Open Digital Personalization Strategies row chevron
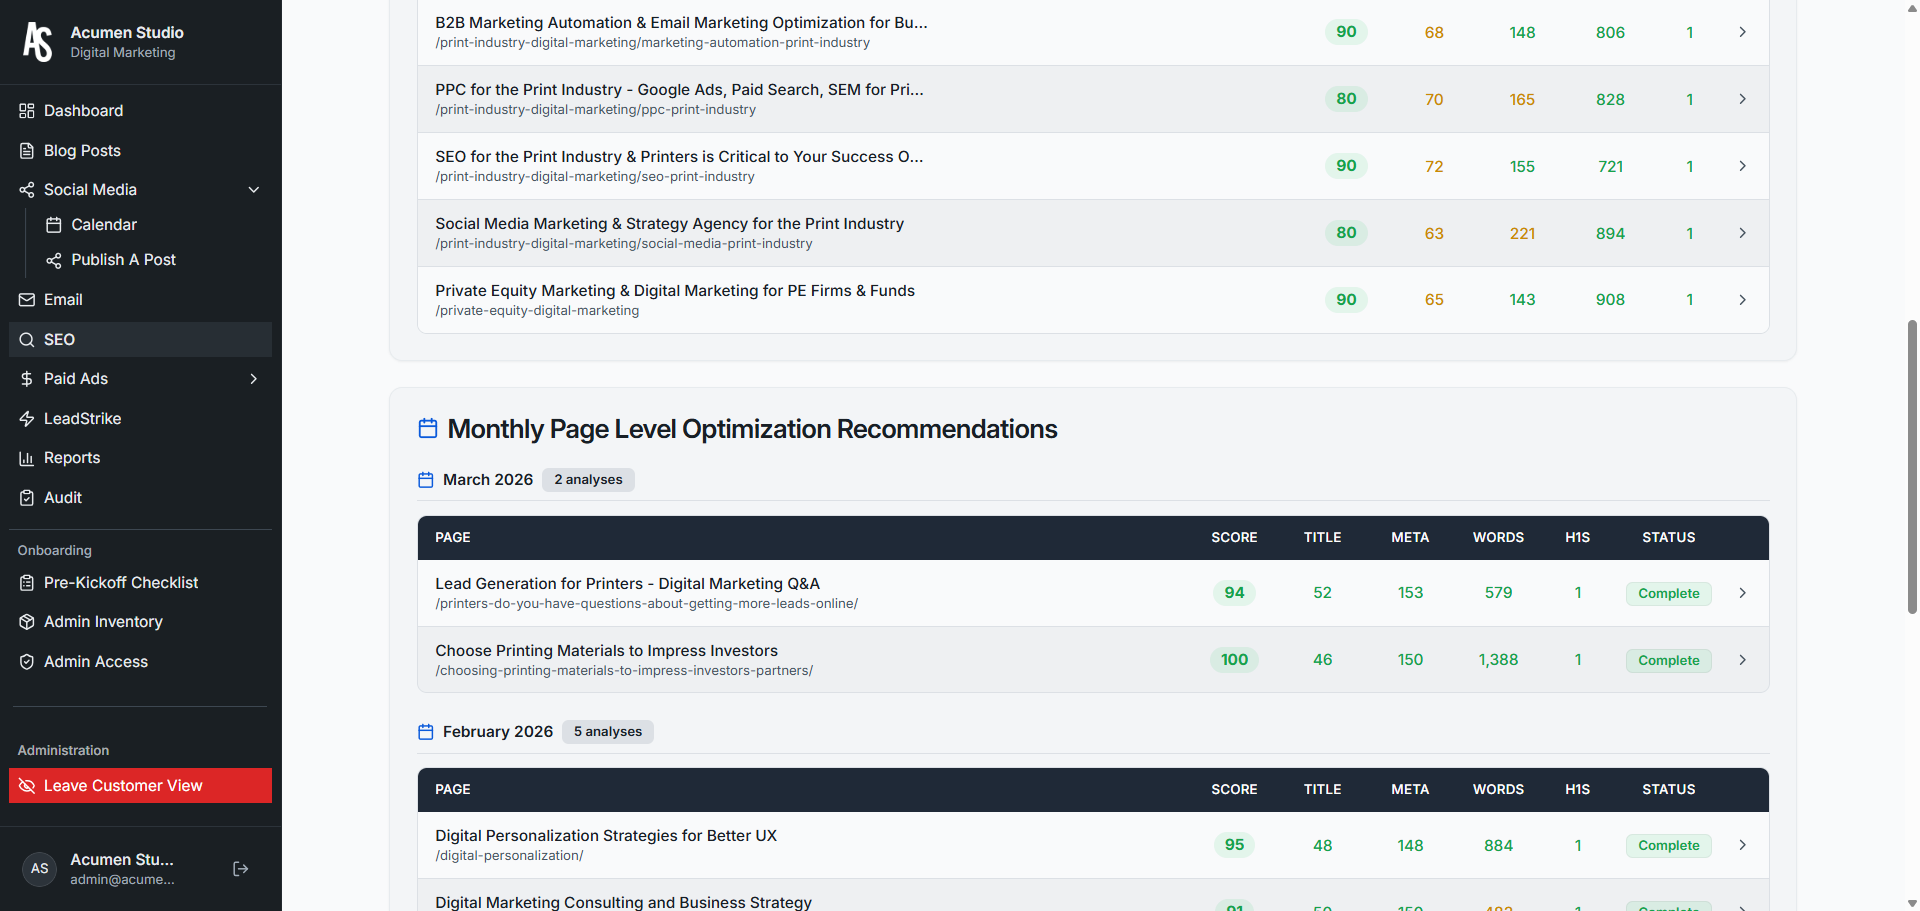This screenshot has width=1920, height=911. 1742,845
